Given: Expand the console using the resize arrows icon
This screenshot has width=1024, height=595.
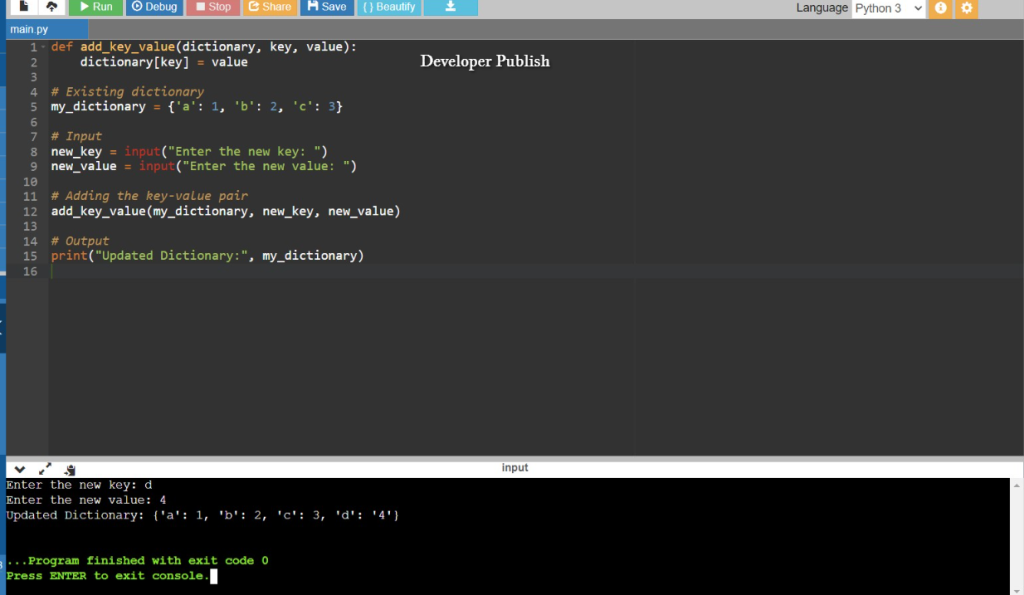Looking at the screenshot, I should click(x=44, y=468).
